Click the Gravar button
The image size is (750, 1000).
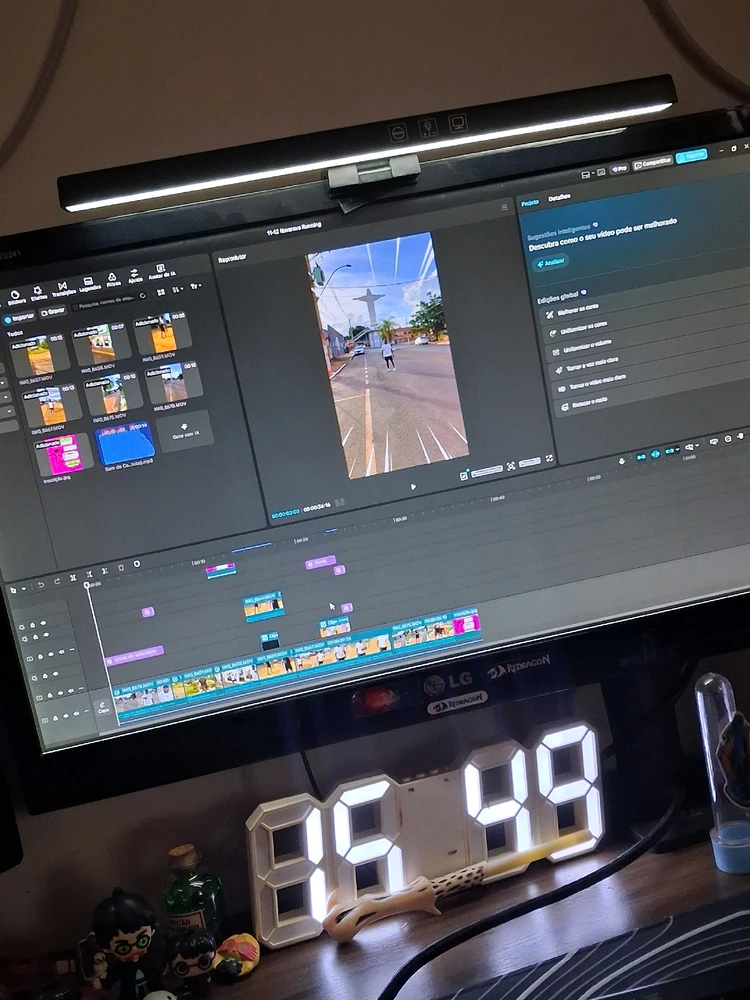tap(54, 312)
